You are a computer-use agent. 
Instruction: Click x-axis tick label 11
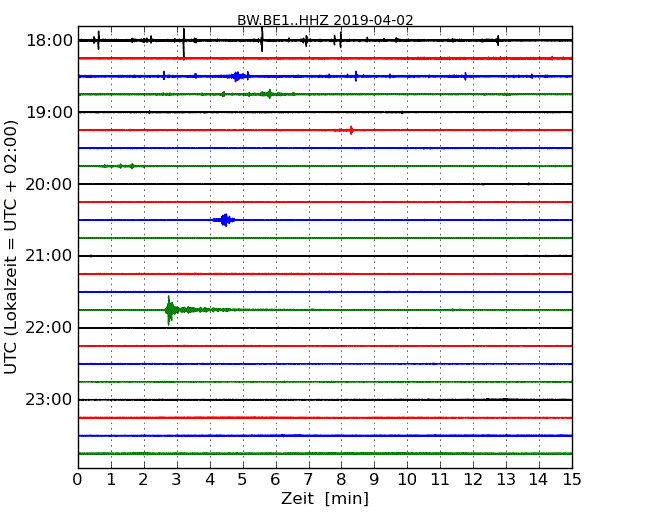point(440,480)
